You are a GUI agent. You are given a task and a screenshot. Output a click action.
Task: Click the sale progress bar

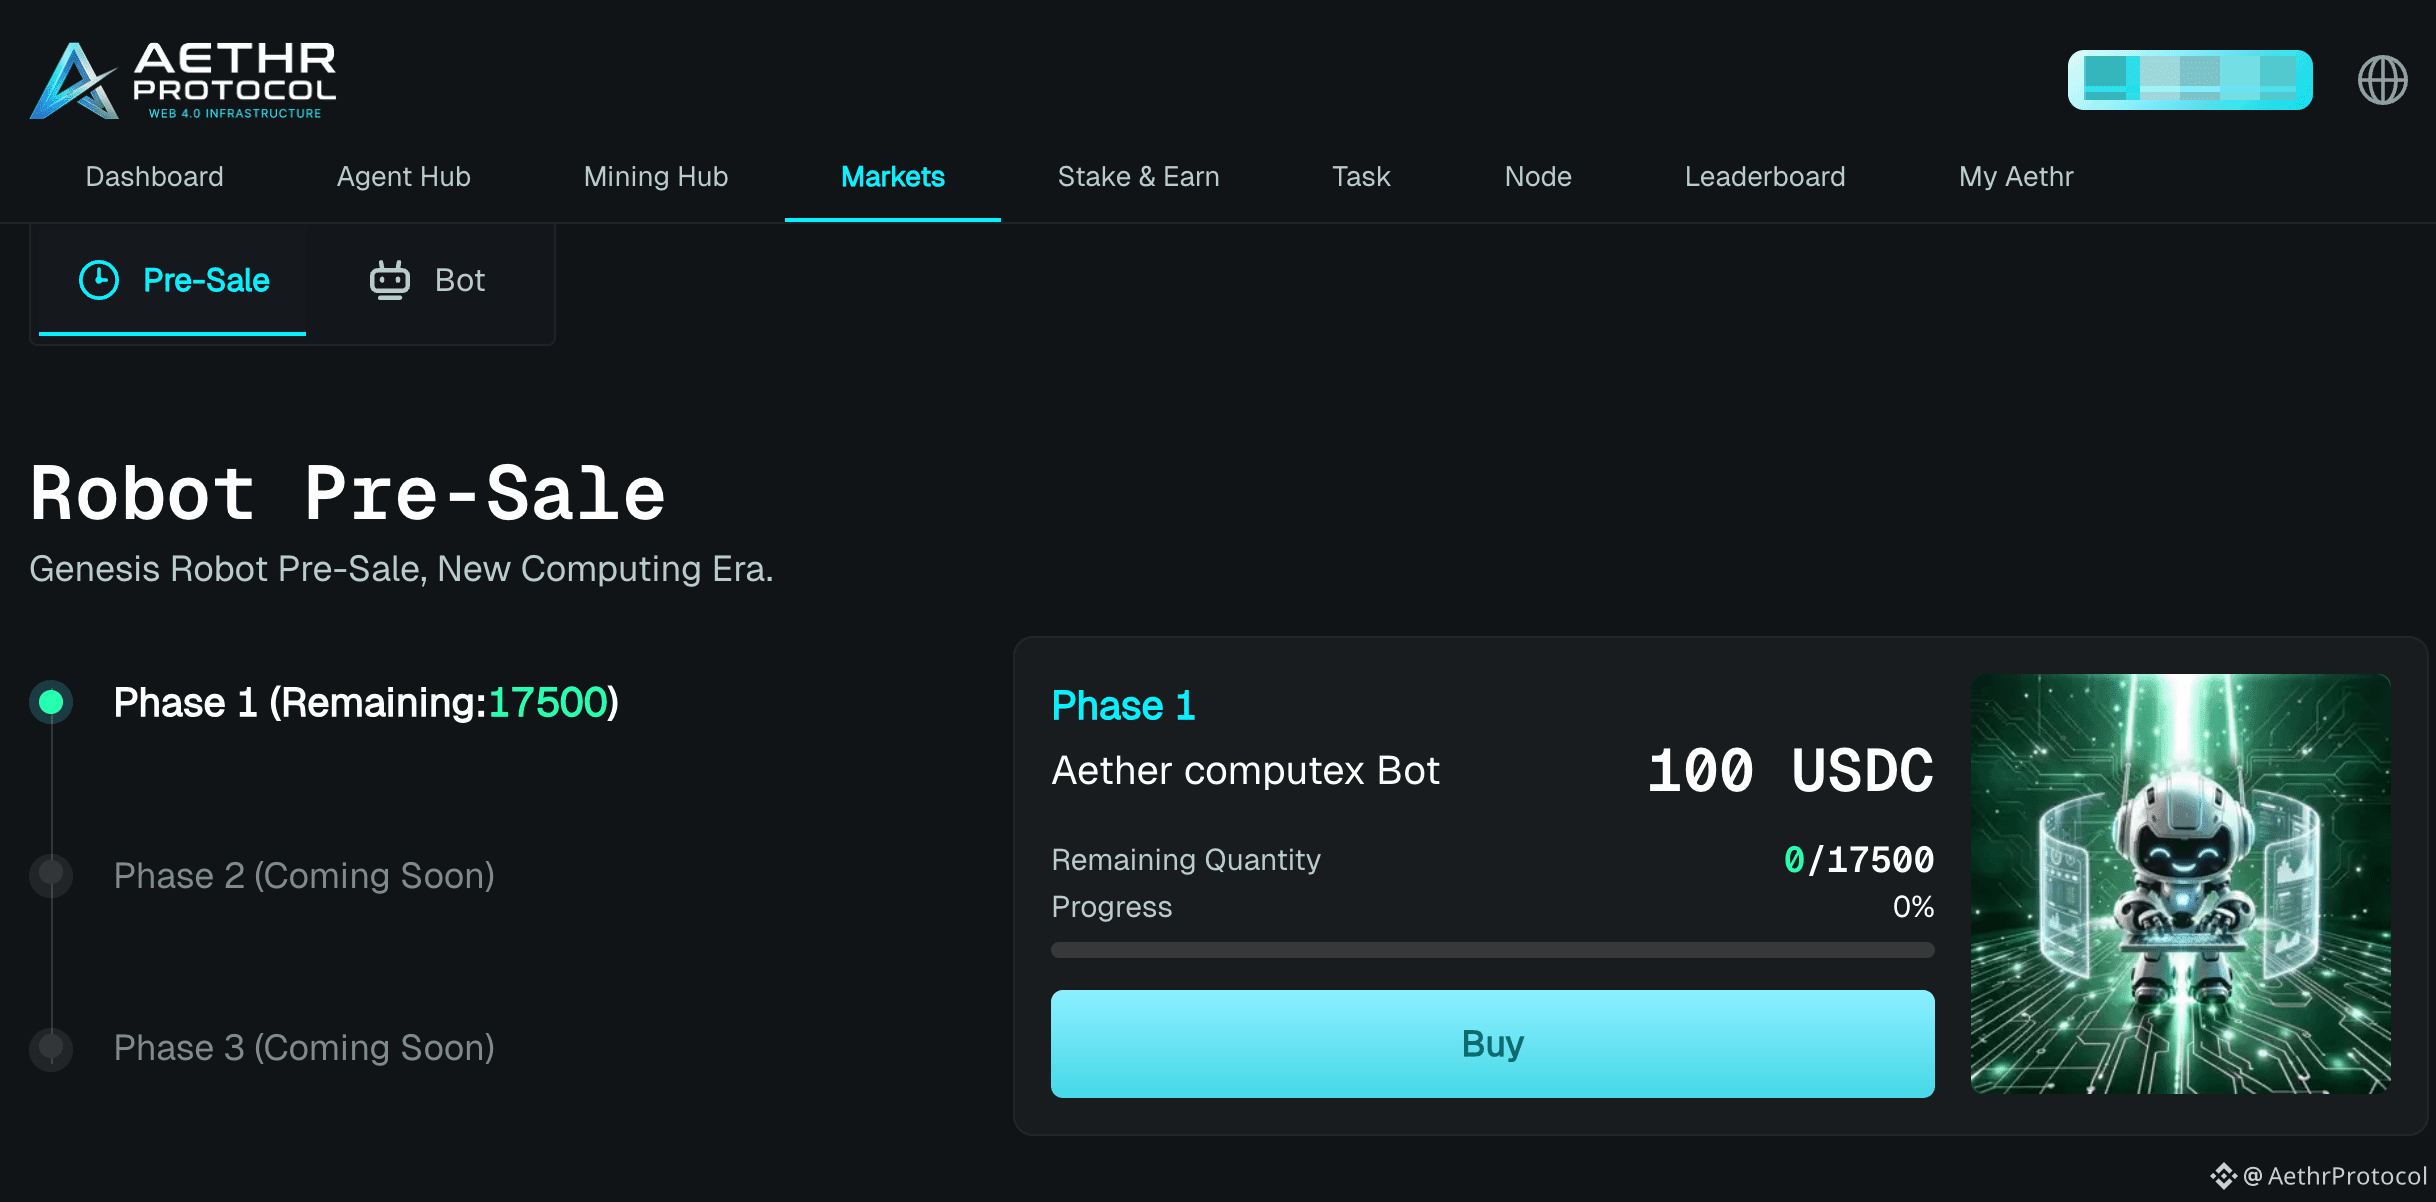point(1492,950)
